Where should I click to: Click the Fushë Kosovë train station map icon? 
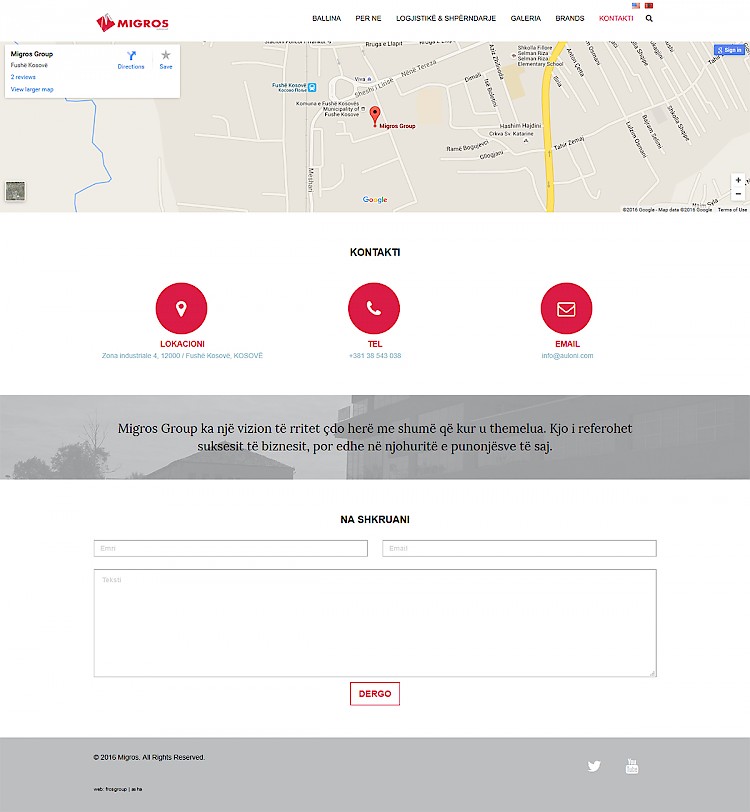[312, 88]
